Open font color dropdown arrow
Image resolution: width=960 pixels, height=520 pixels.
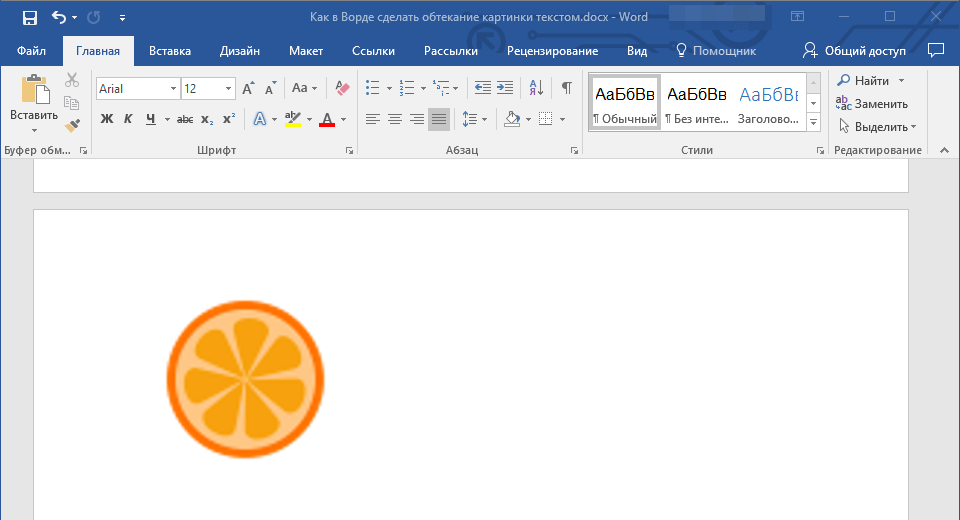343,119
